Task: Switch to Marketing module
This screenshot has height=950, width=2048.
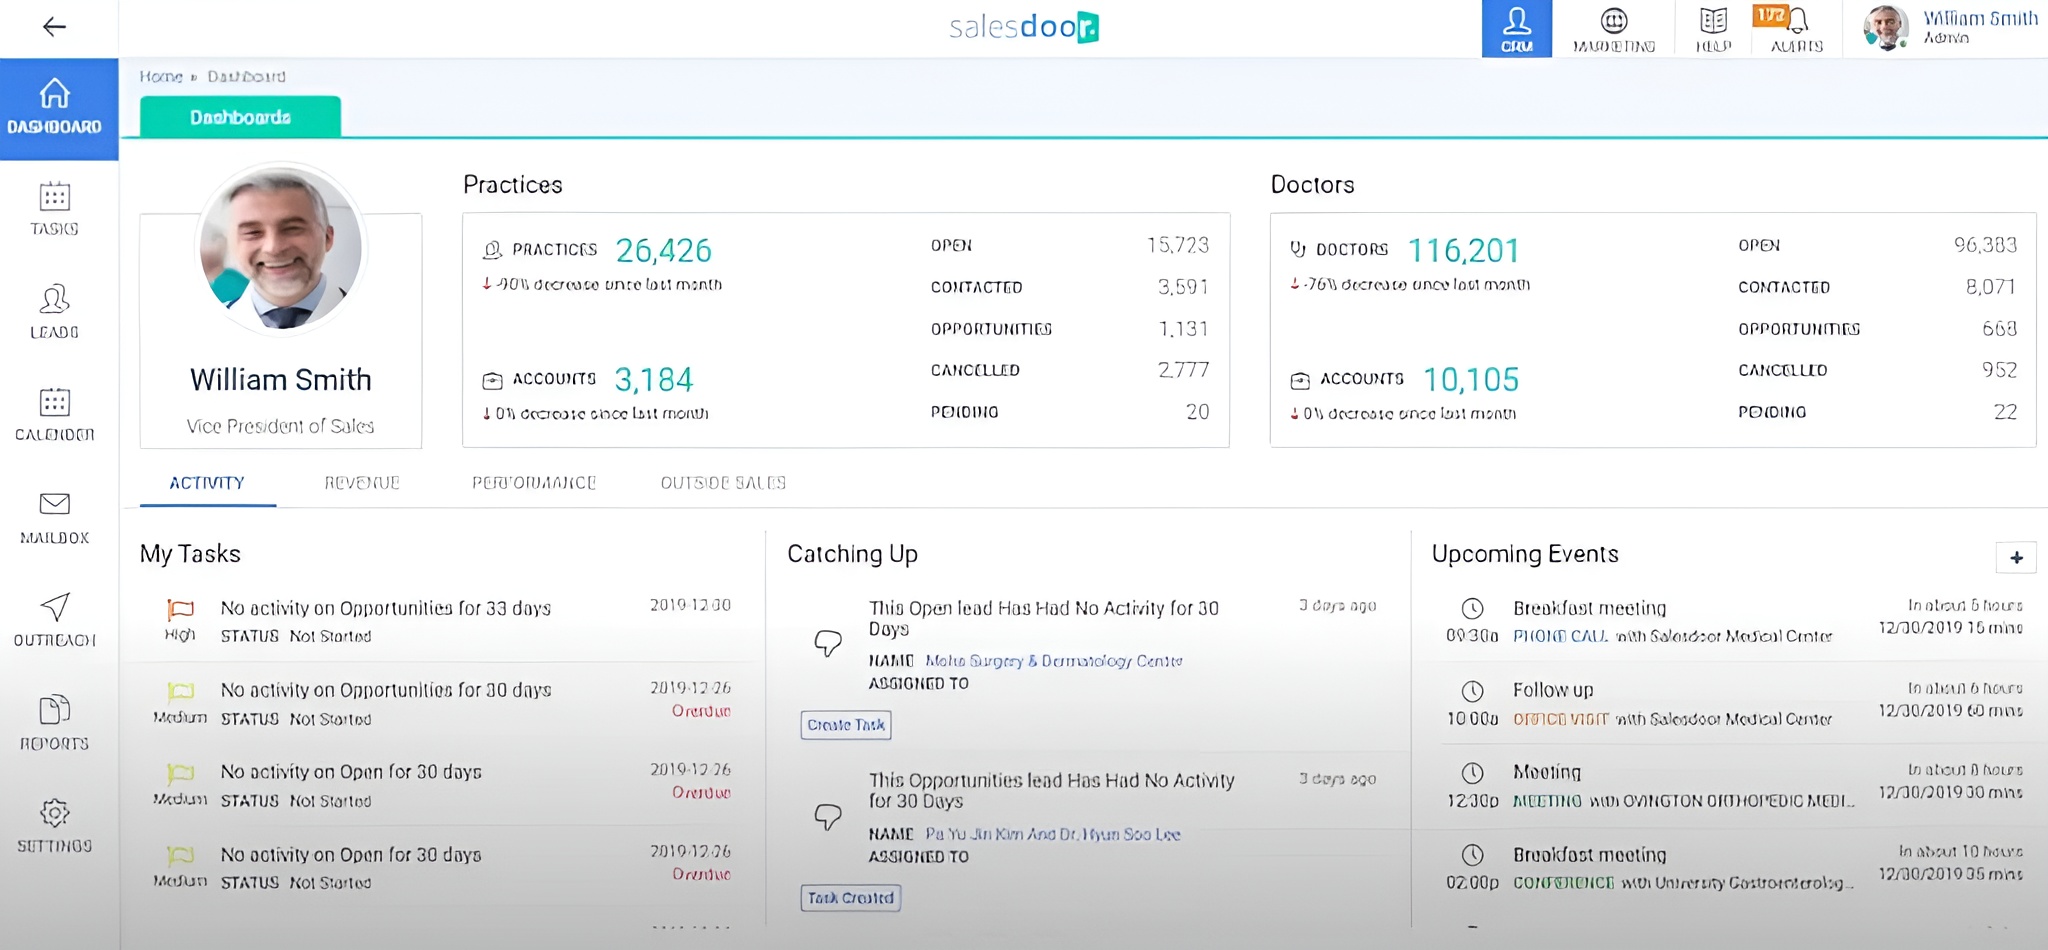Action: 1613,28
